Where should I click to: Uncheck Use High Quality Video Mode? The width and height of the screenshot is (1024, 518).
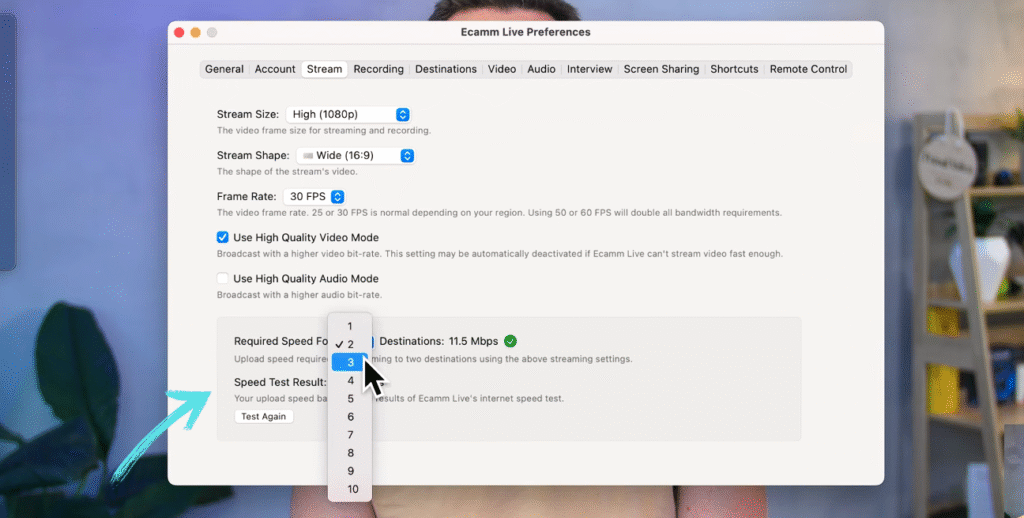pyautogui.click(x=223, y=237)
